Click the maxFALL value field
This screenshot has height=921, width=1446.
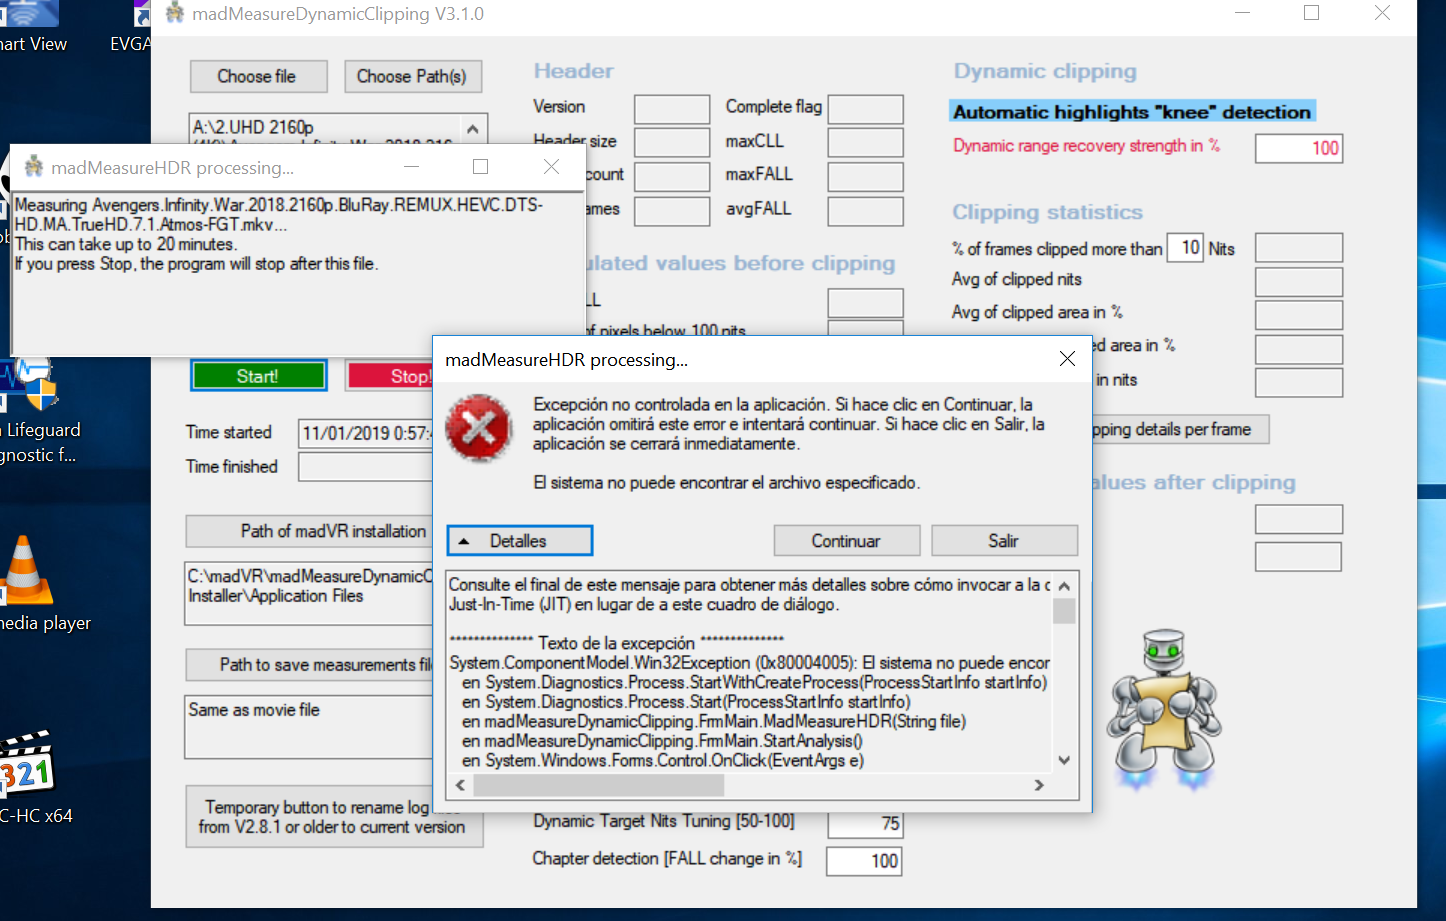866,177
